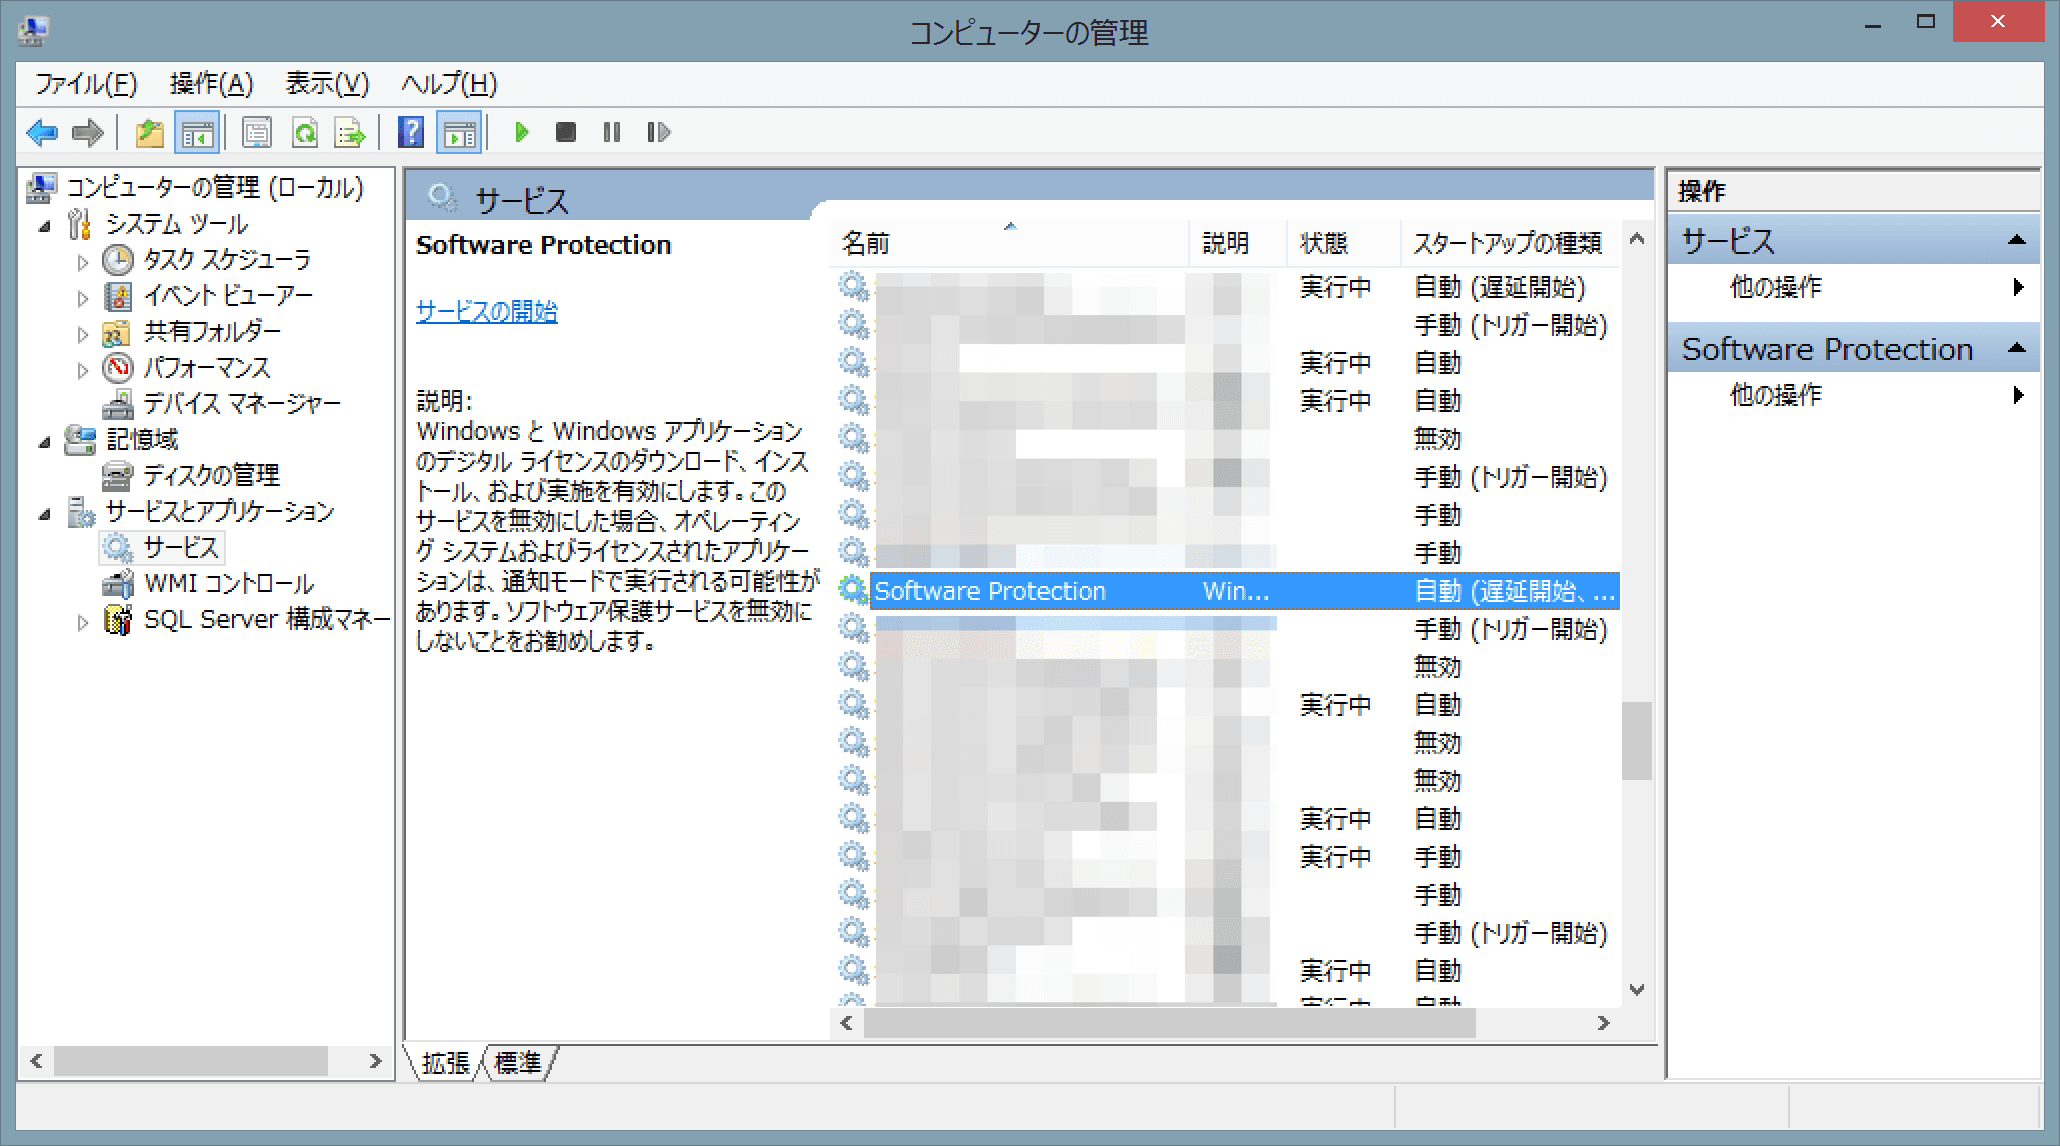This screenshot has height=1146, width=2060.
Task: Open the properties icon in the toolbar
Action: (257, 132)
